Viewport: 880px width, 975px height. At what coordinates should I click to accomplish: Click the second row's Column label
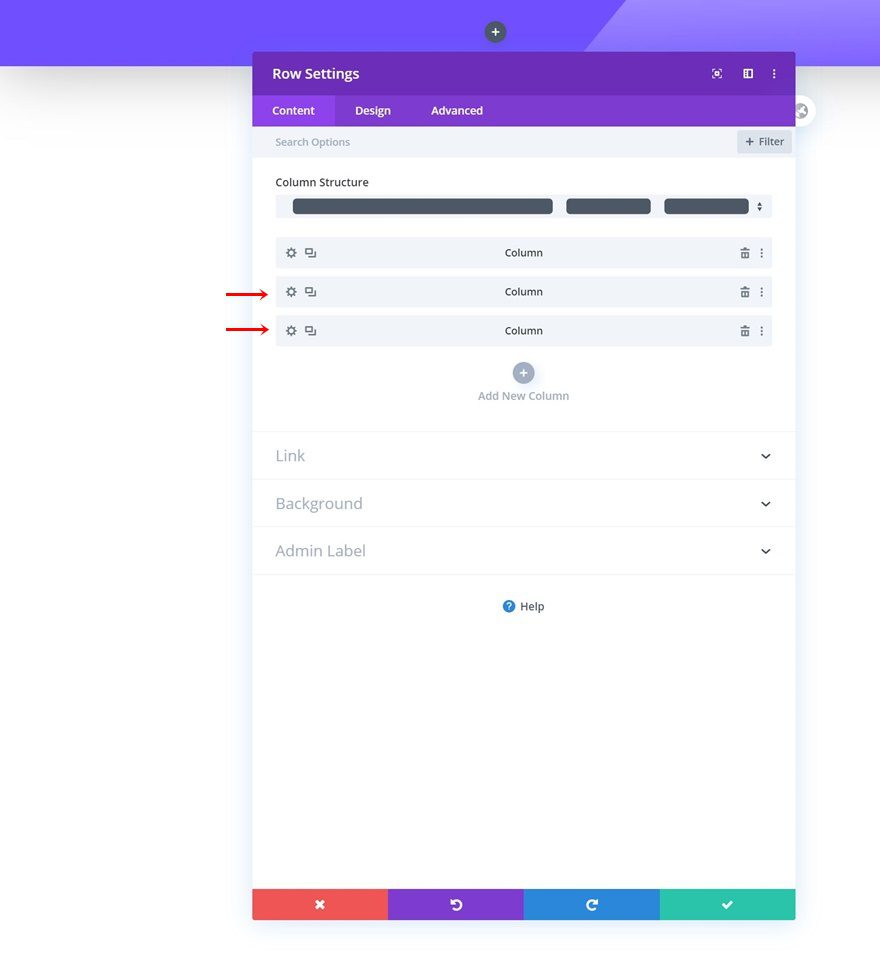[x=524, y=292]
